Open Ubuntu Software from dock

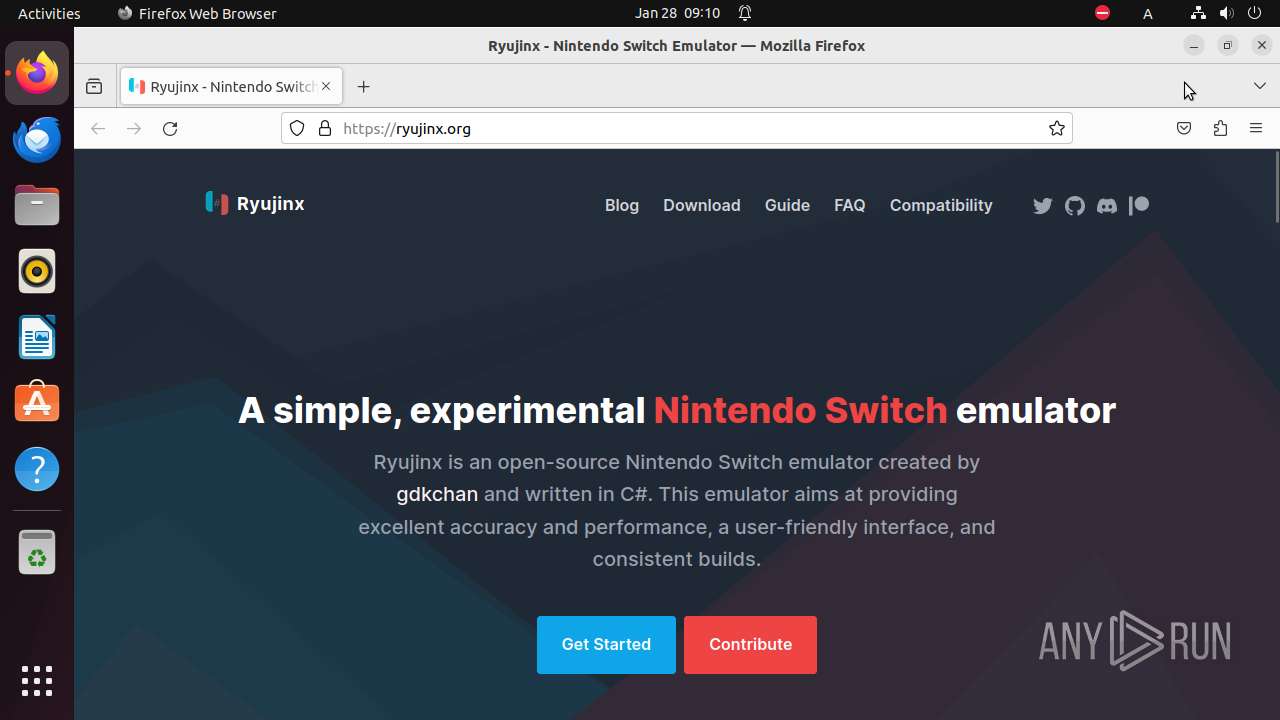[x=37, y=403]
